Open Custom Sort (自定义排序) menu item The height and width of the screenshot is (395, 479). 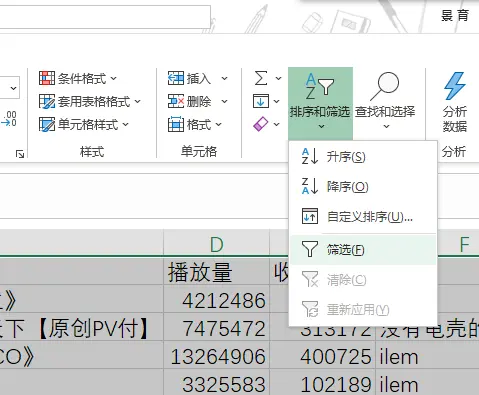tap(363, 217)
